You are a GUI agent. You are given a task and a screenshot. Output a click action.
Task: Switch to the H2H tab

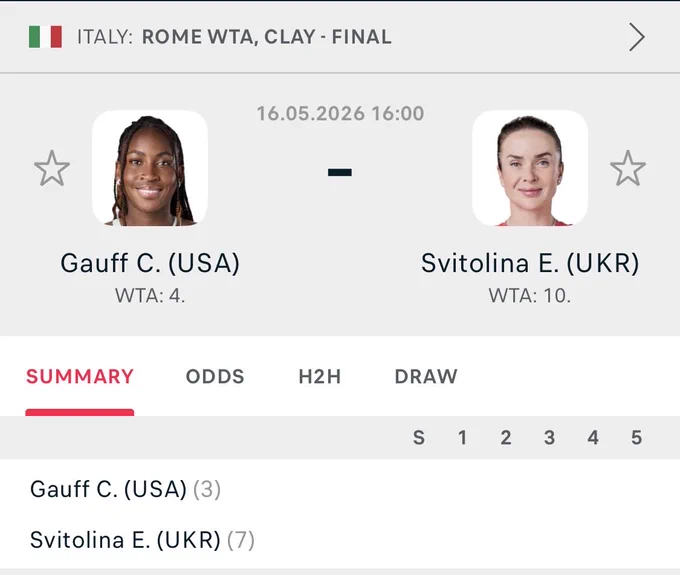click(320, 376)
